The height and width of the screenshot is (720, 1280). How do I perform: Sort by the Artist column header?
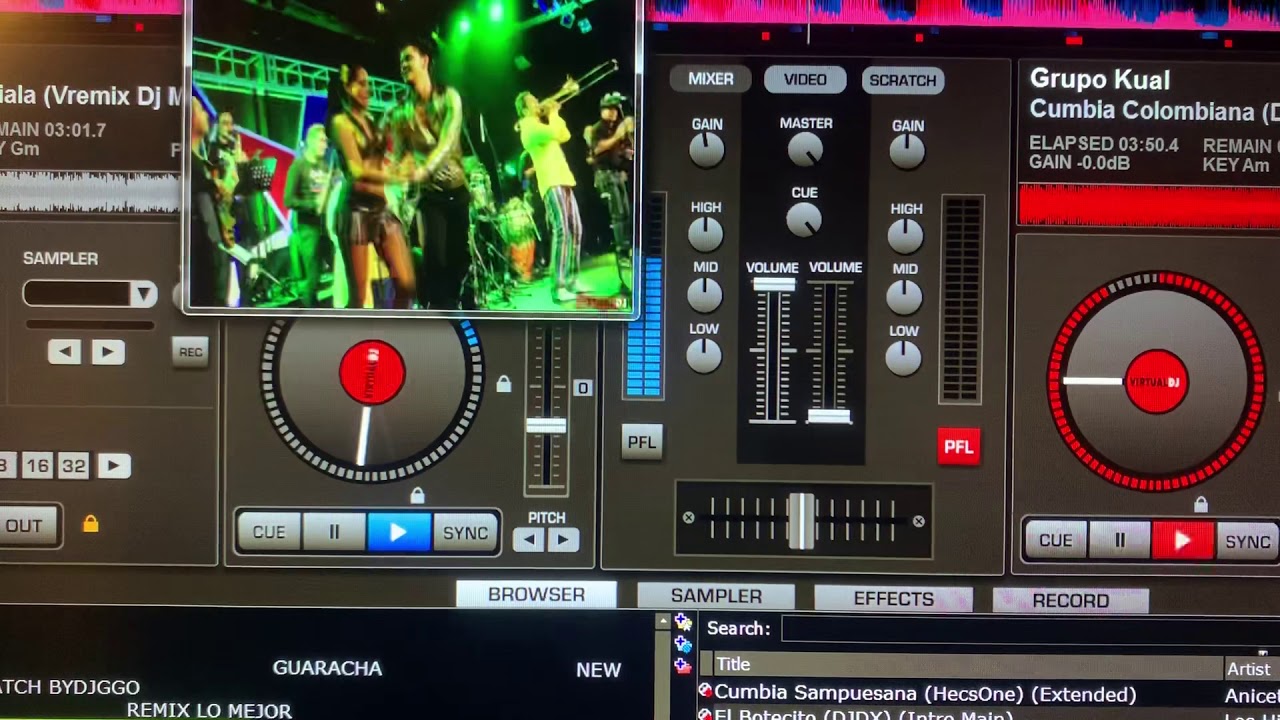[x=1252, y=669]
